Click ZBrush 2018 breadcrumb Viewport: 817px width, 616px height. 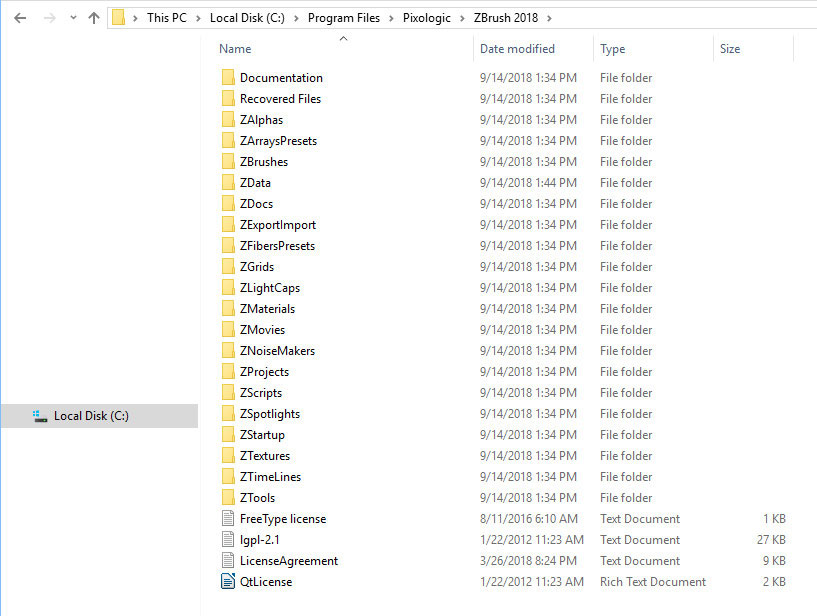point(506,18)
